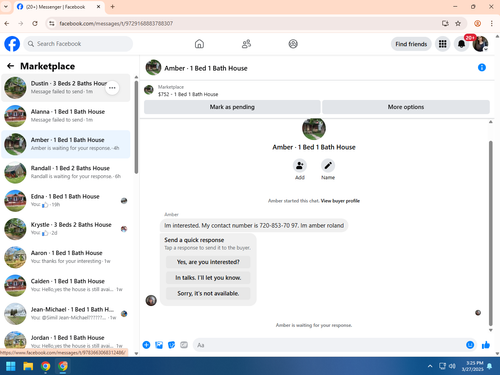The height and width of the screenshot is (375, 500).
Task: Open the Jean-Michael conversation
Action: pyautogui.click(x=66, y=314)
